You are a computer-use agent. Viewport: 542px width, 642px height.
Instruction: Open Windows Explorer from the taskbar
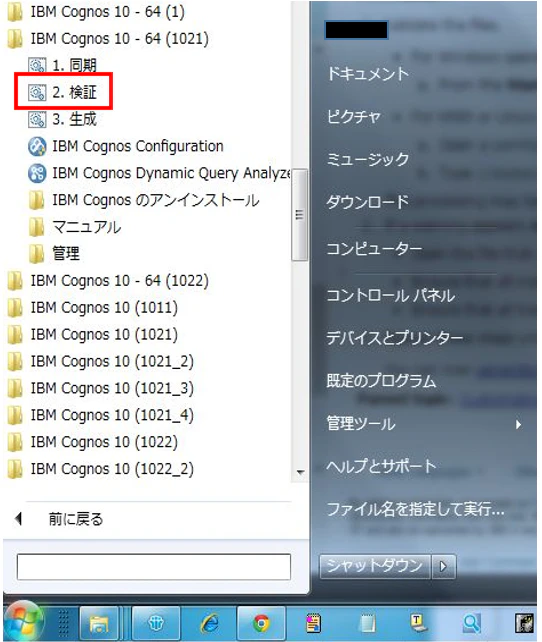(98, 623)
